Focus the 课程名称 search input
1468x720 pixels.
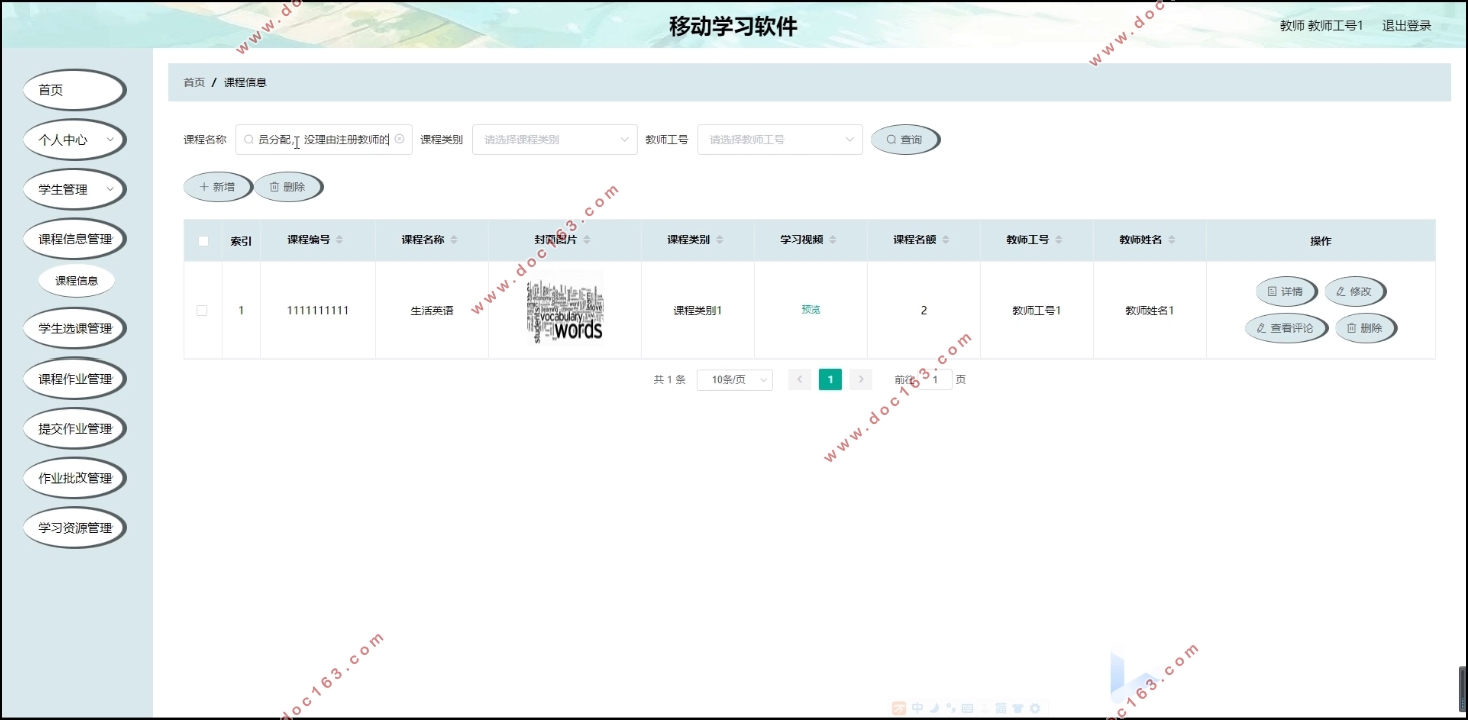tap(324, 140)
